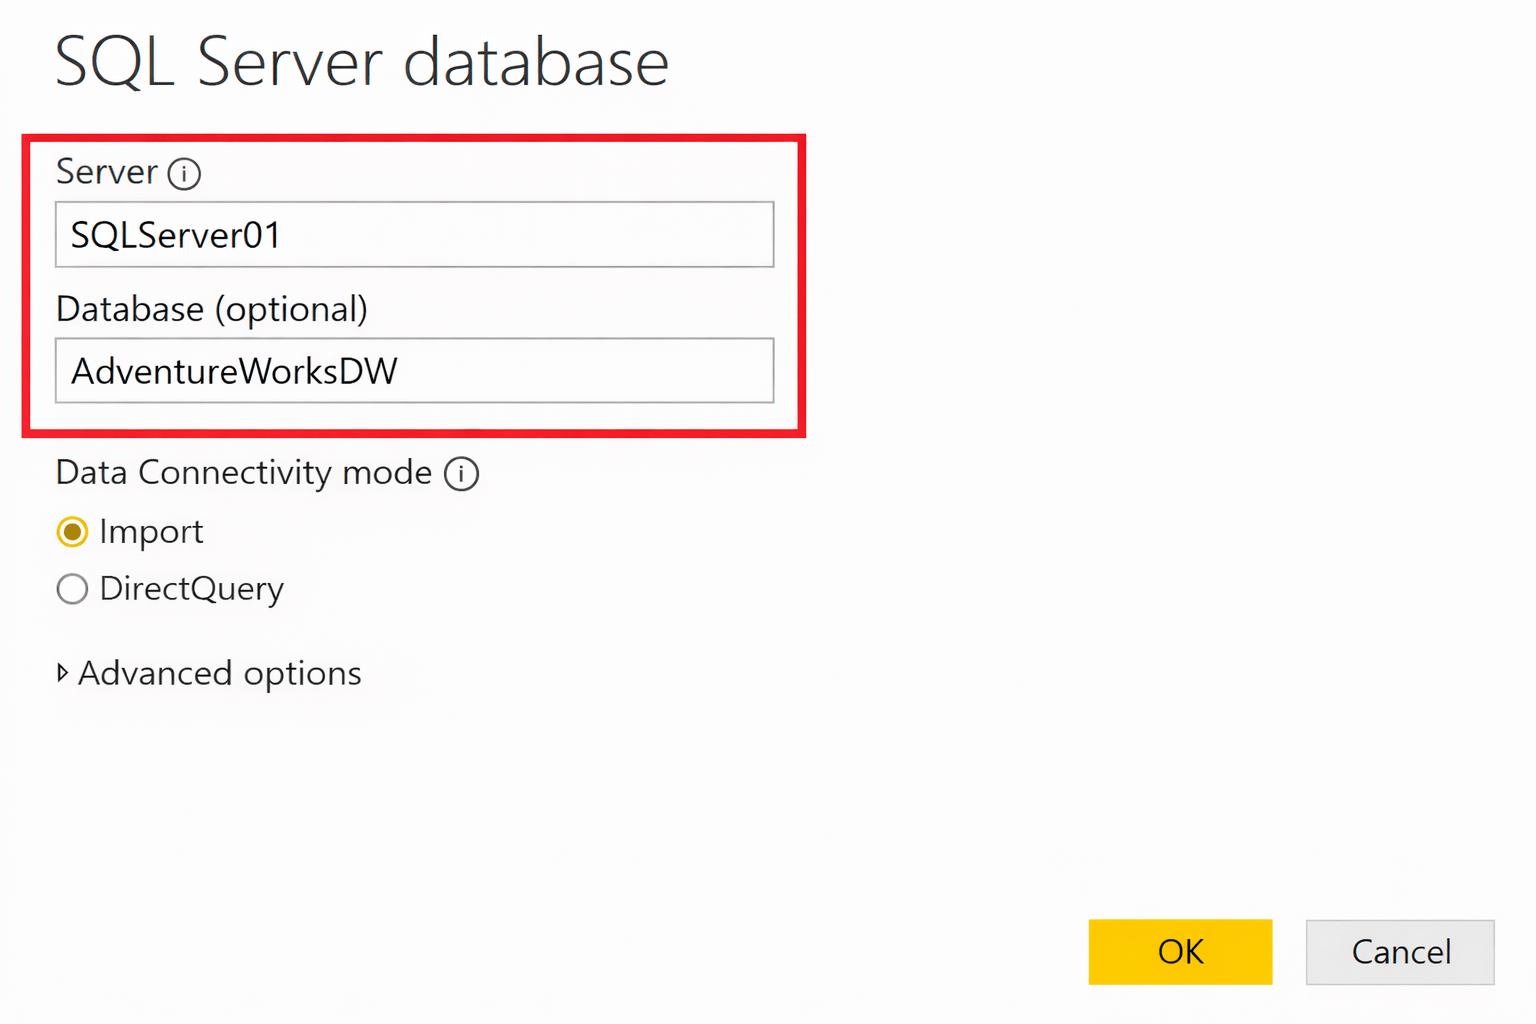Click the Cancel button
This screenshot has height=1024, width=1536.
point(1400,952)
